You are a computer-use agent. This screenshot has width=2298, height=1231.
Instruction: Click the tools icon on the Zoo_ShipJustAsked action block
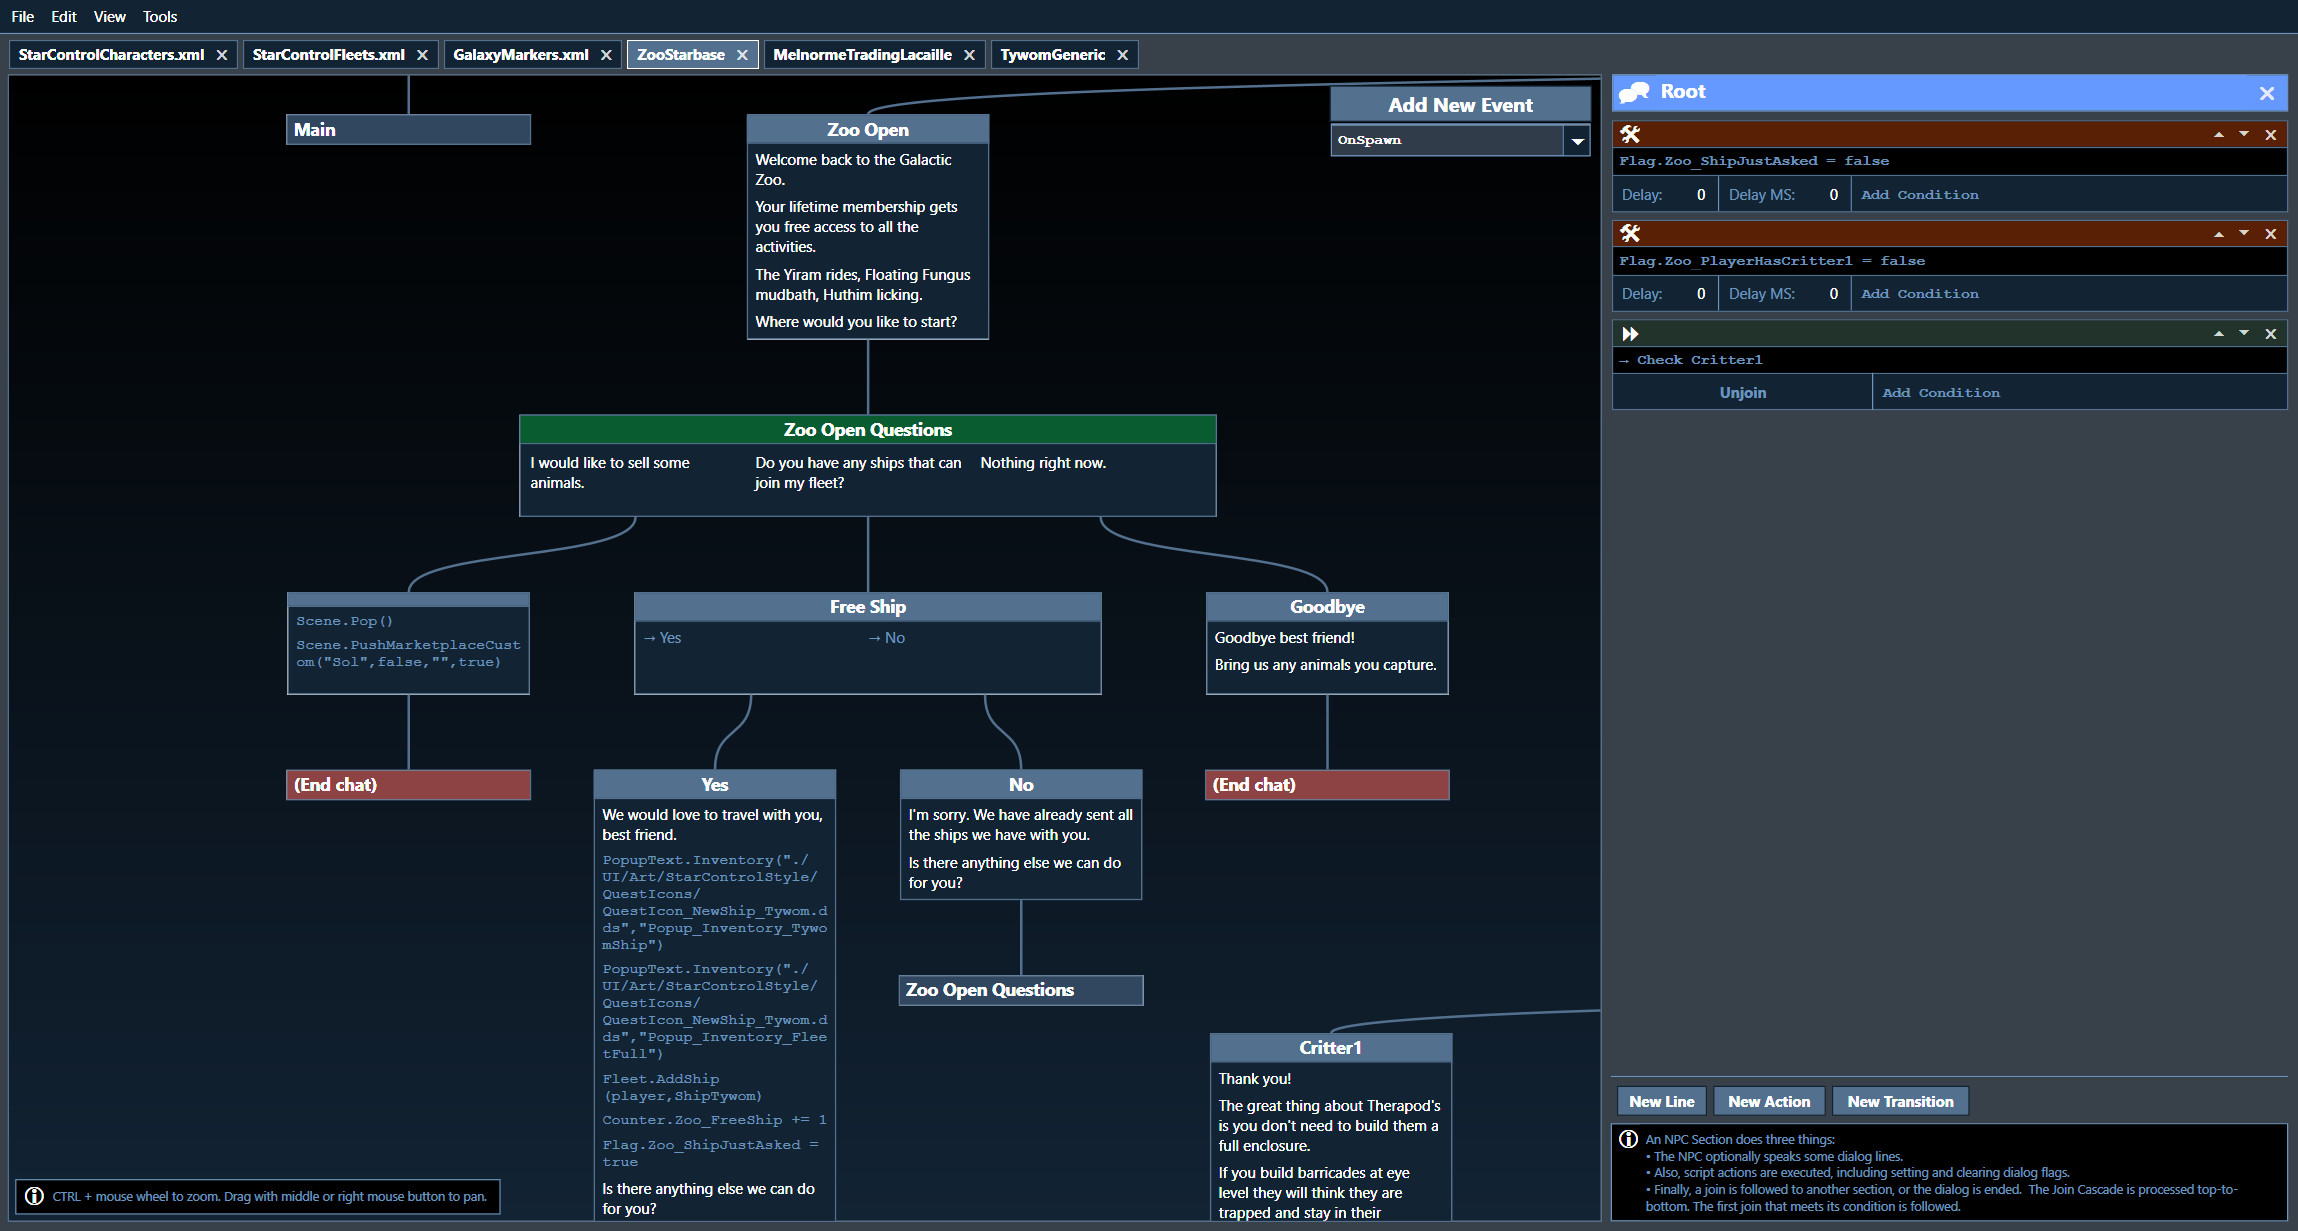[x=1630, y=133]
